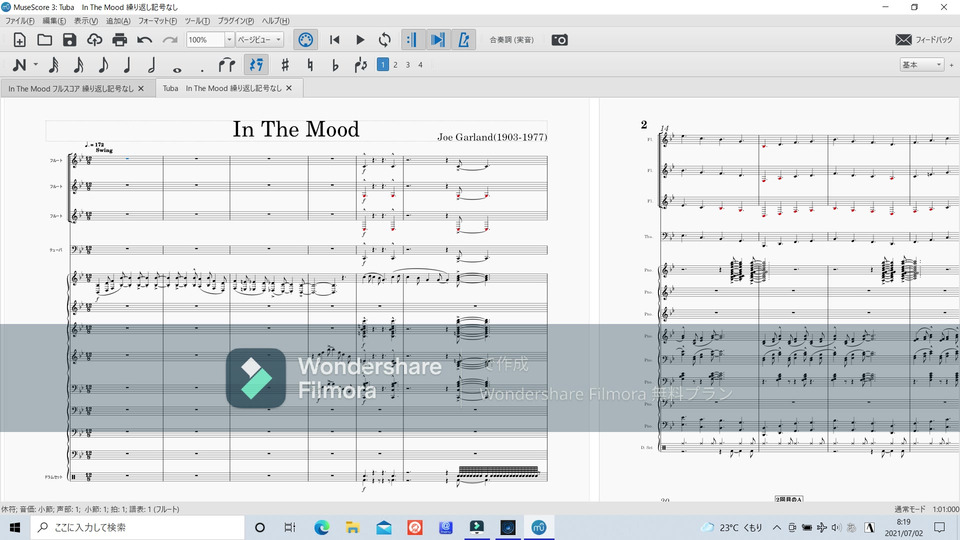Open the page view (ページビュー) dropdown
This screenshot has width=960, height=540.
point(260,40)
